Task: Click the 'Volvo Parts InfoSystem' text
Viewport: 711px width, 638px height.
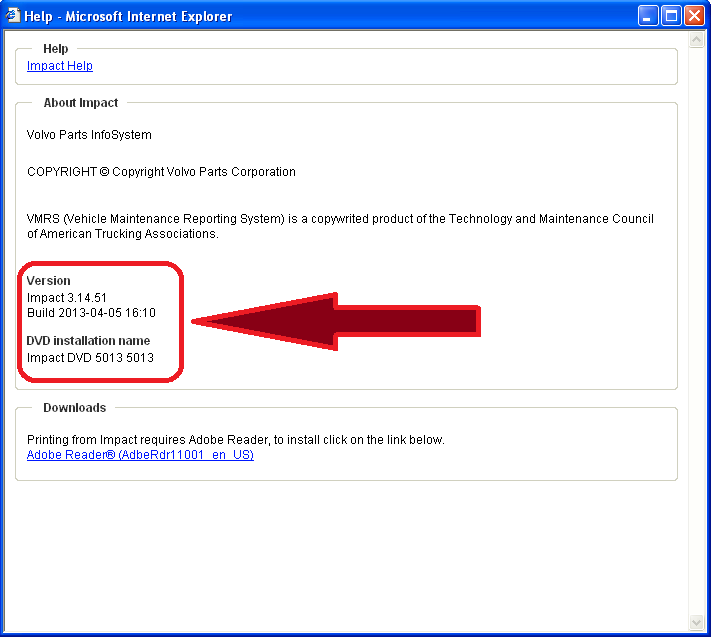Action: pyautogui.click(x=89, y=135)
